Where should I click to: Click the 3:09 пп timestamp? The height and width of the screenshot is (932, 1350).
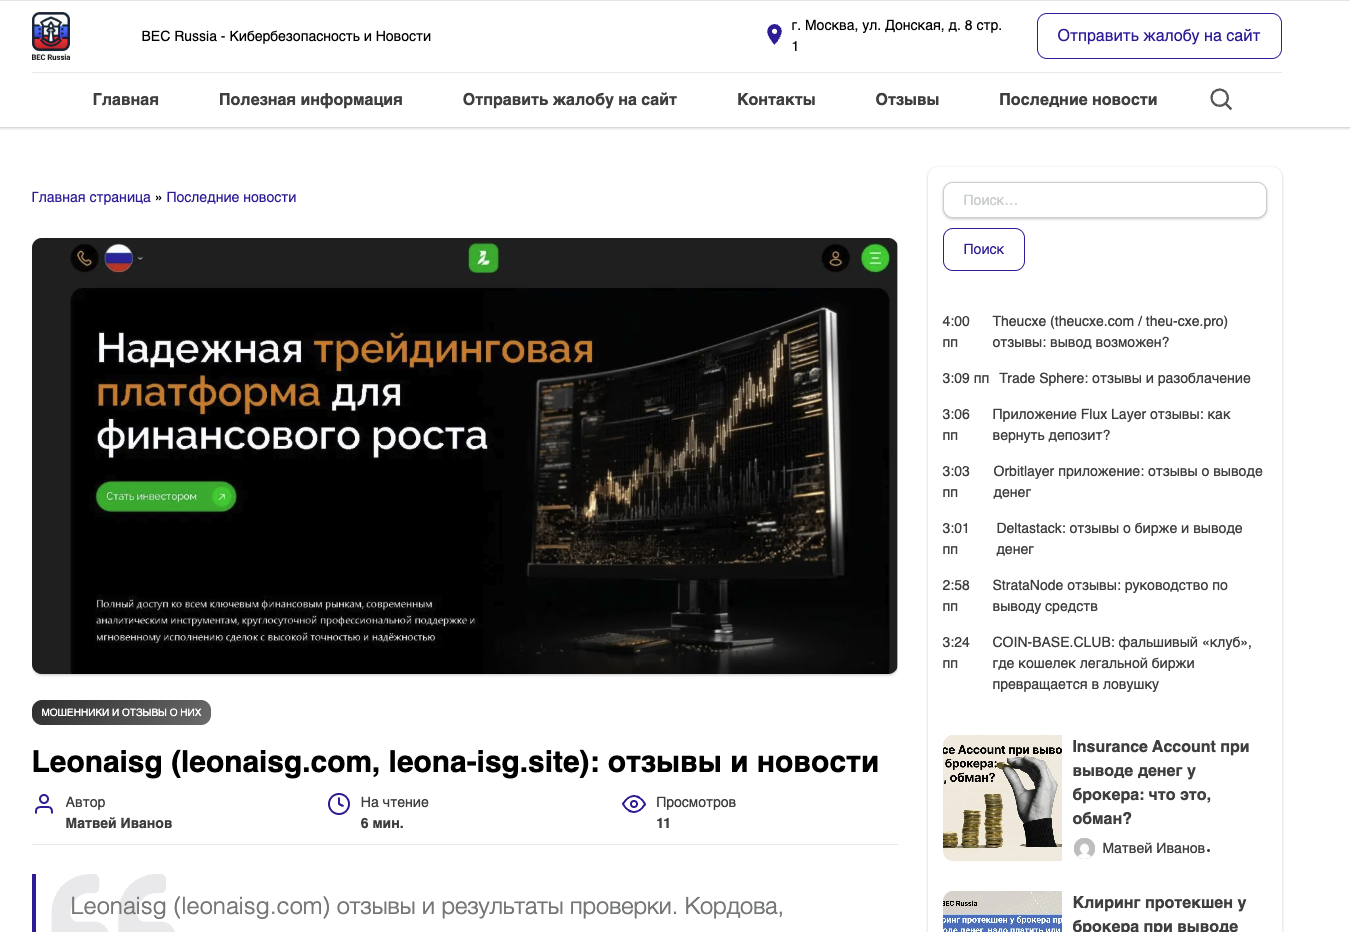pyautogui.click(x=966, y=378)
